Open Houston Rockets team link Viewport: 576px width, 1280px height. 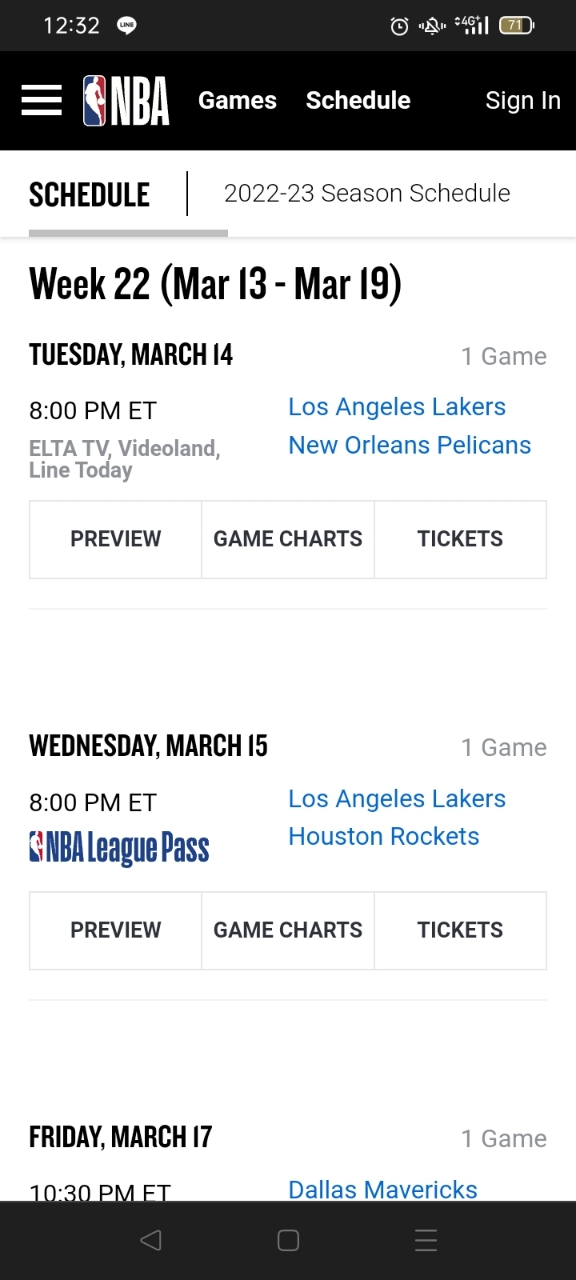pos(384,836)
